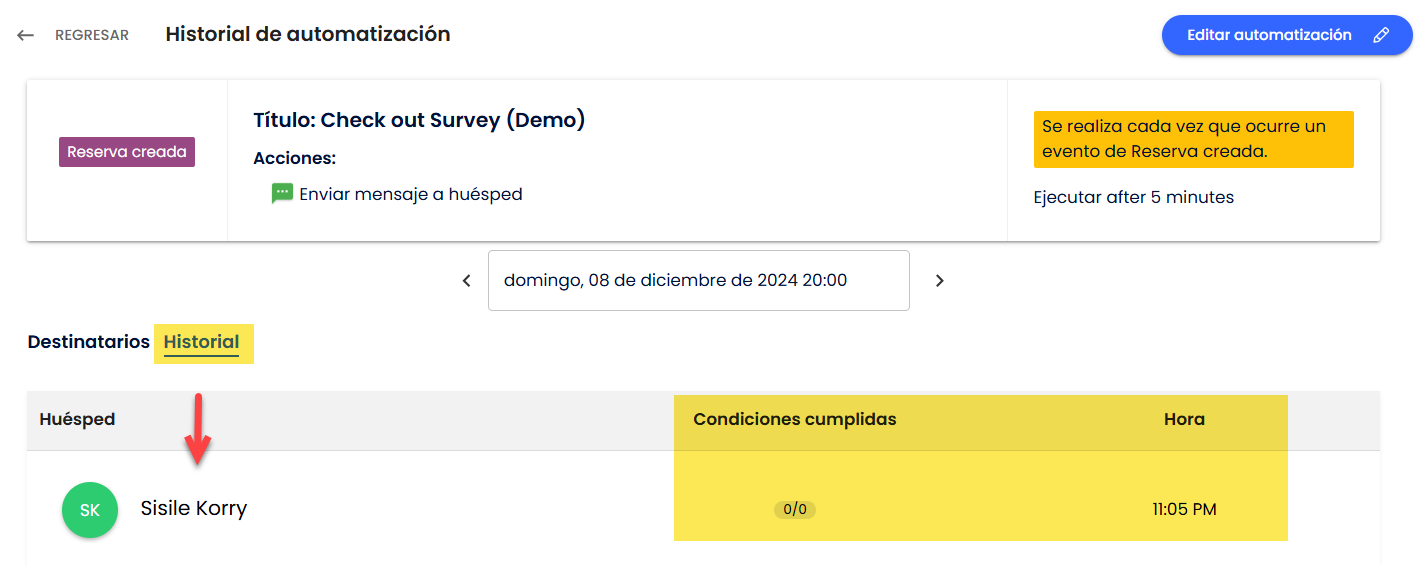
Task: Click the 0/0 conditions badge
Action: tap(795, 509)
